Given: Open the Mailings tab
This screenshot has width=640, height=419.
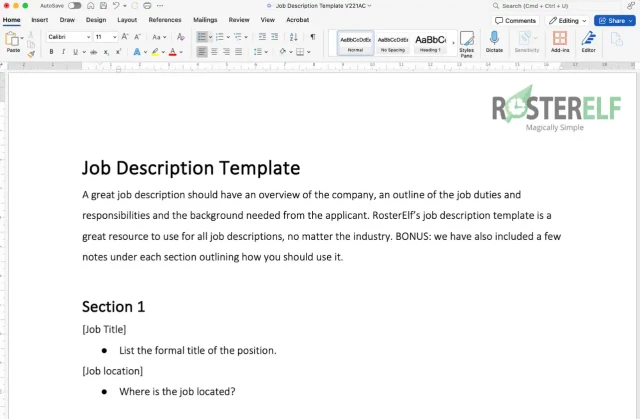Looking at the screenshot, I should (x=205, y=20).
